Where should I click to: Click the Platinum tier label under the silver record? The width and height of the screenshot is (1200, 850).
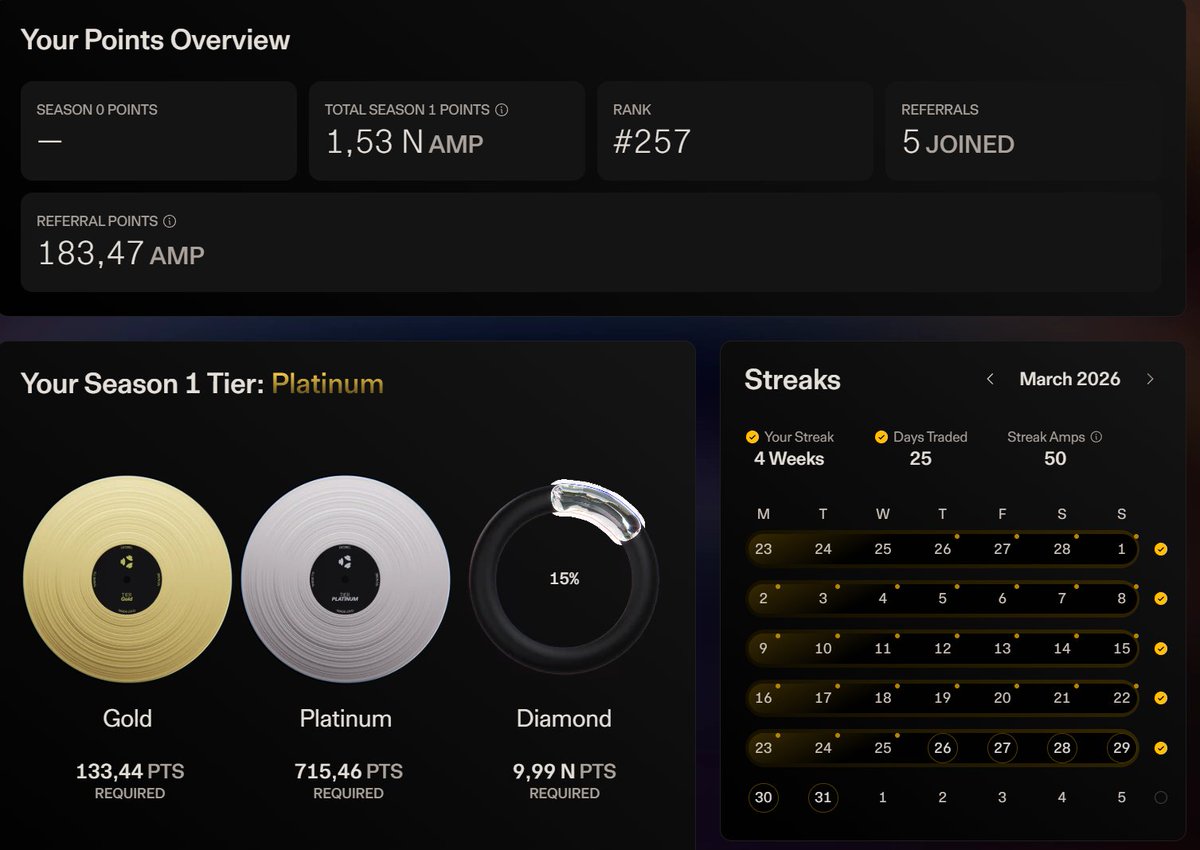[x=346, y=718]
